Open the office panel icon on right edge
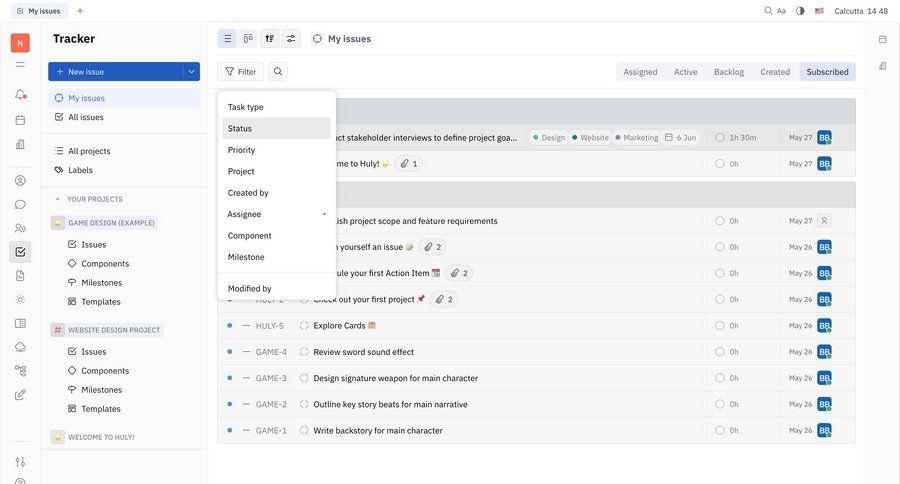This screenshot has height=484, width=900. [x=883, y=66]
